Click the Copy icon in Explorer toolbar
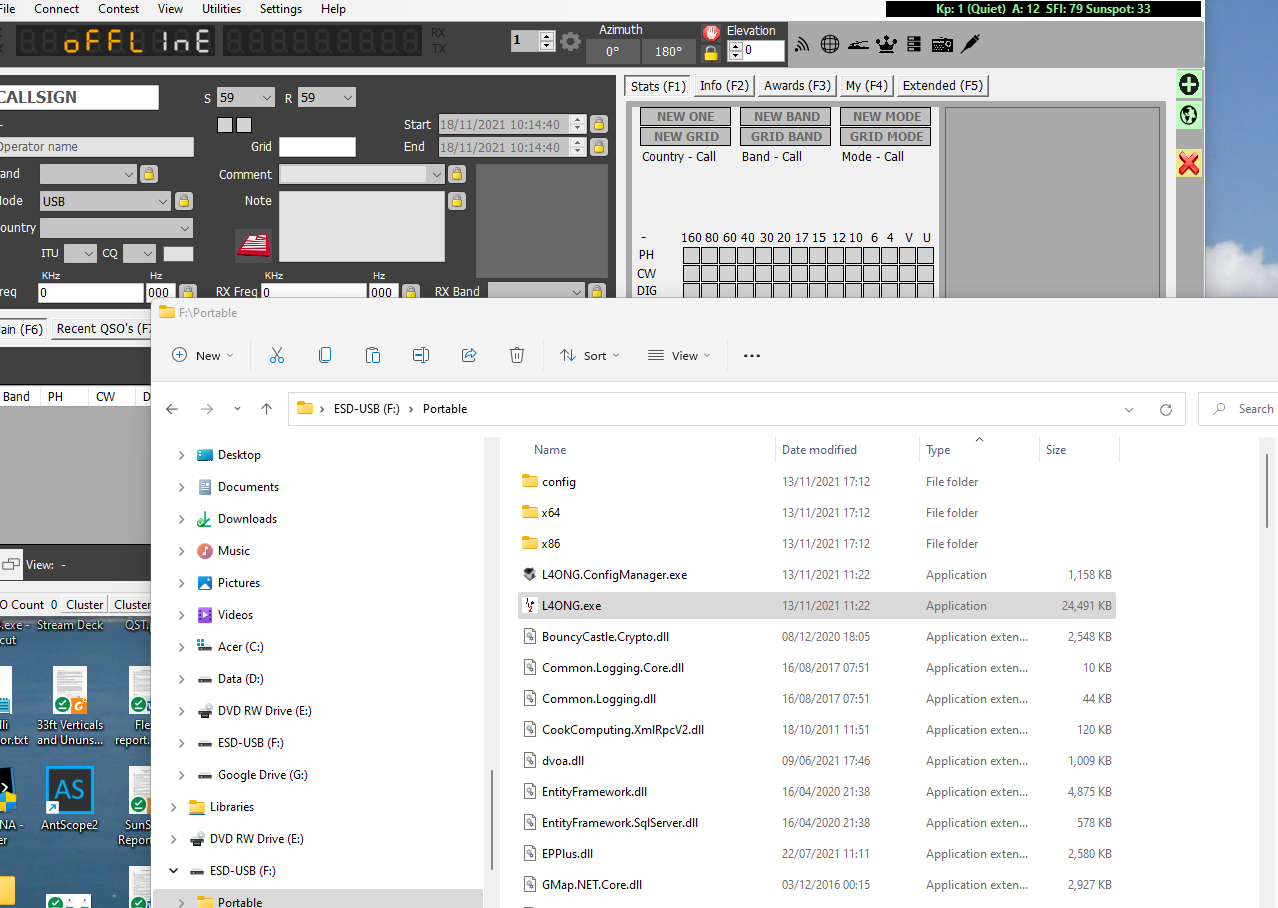The height and width of the screenshot is (908, 1278). click(x=325, y=355)
